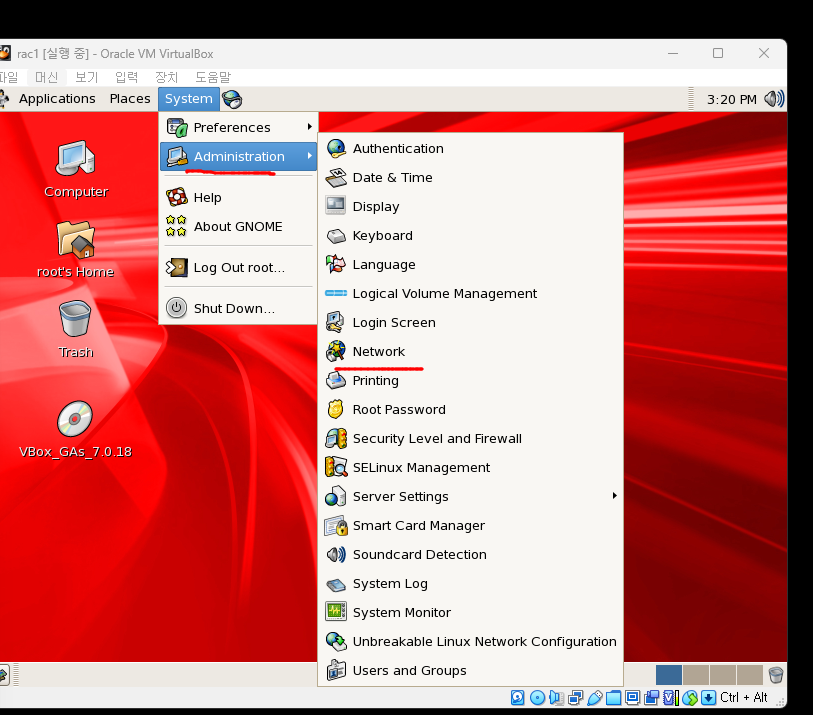Switch to fourth workspace square
Viewport: 813px width, 715px height.
tap(750, 675)
